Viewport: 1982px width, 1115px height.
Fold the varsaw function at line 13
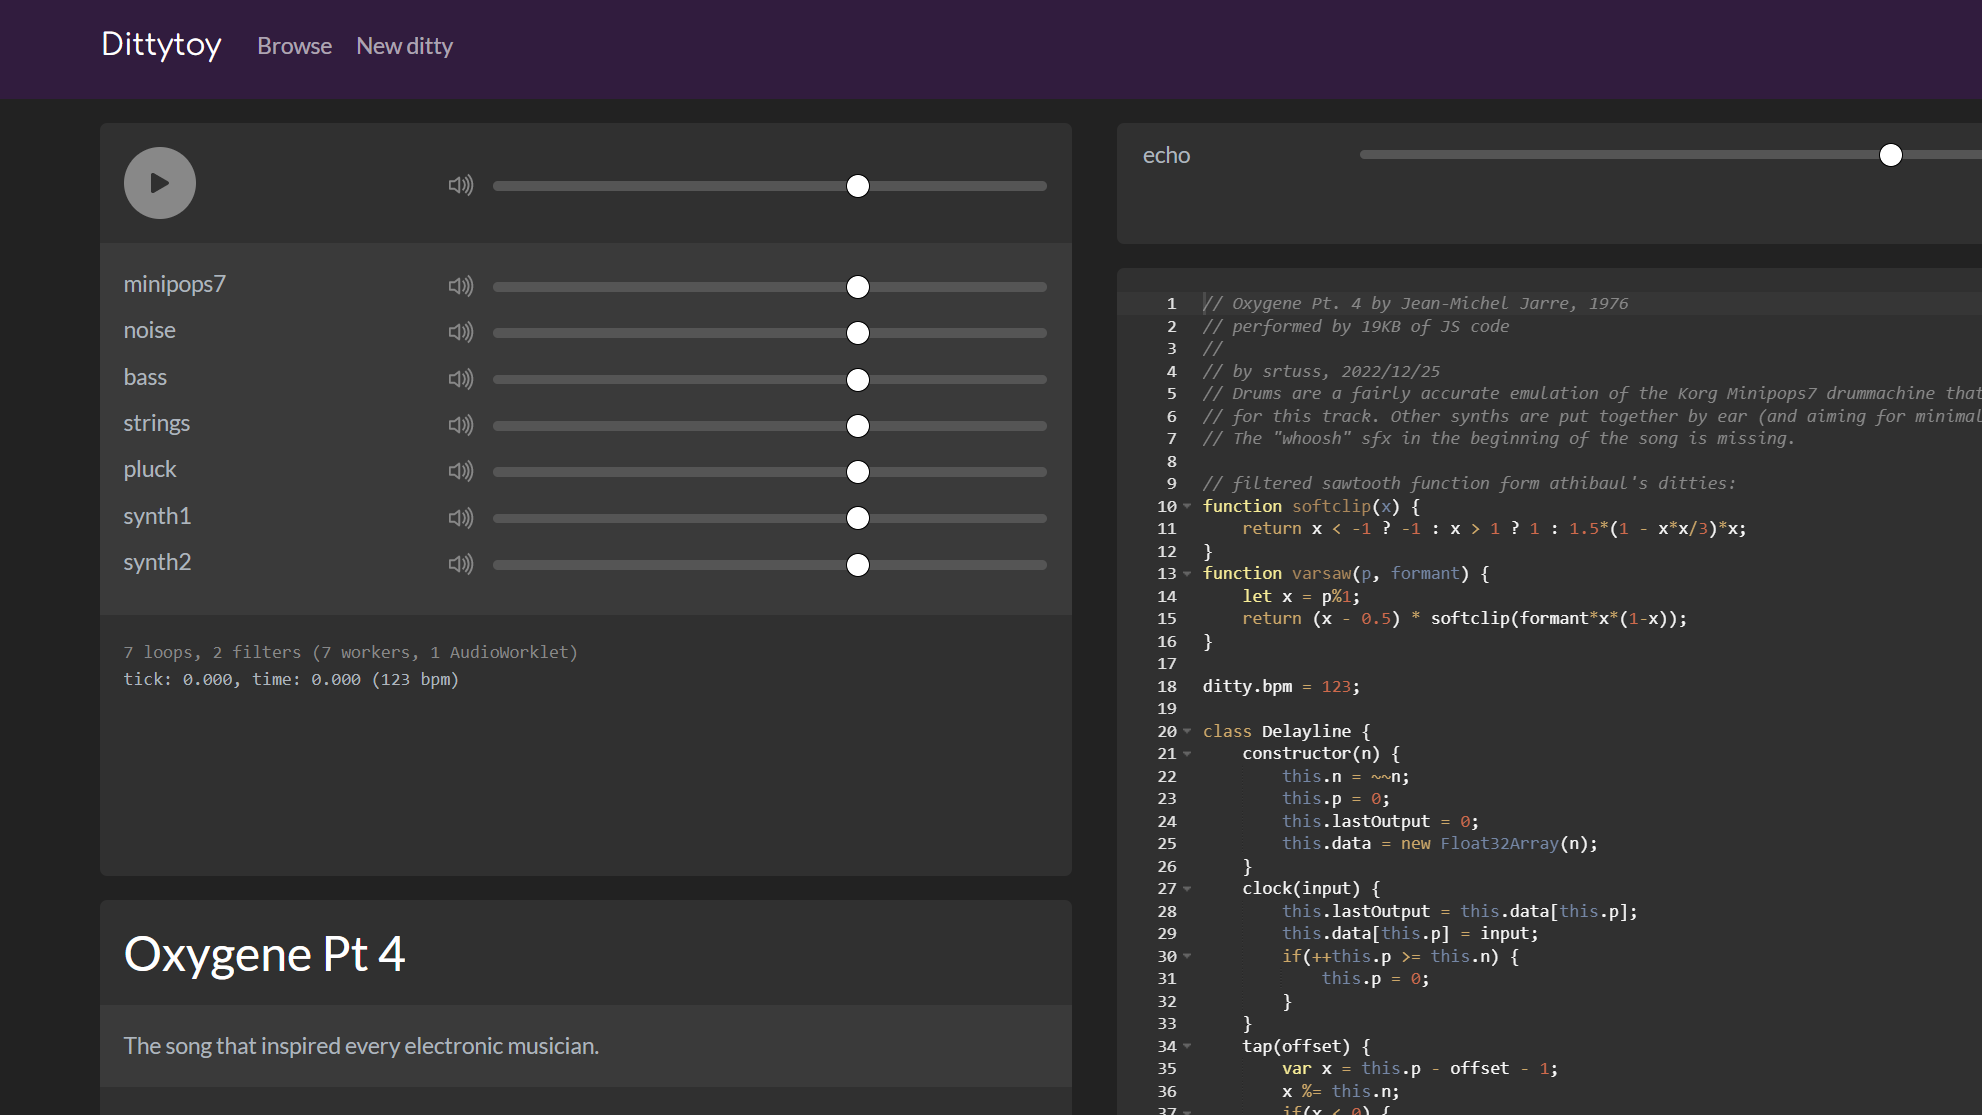point(1187,574)
